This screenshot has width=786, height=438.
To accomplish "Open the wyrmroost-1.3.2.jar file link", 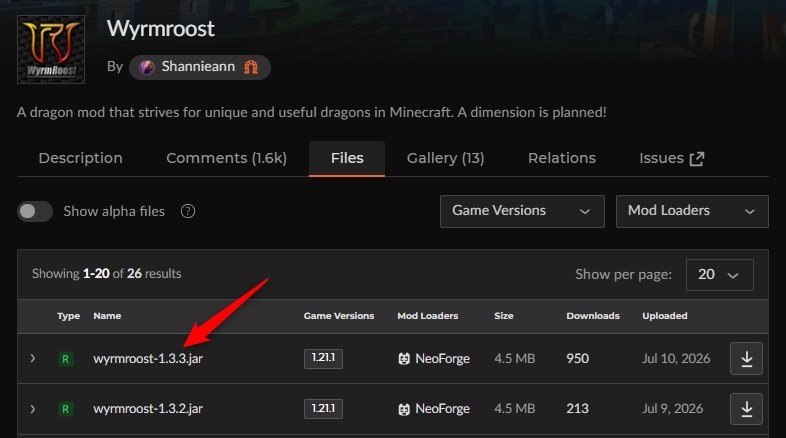I will 148,409.
